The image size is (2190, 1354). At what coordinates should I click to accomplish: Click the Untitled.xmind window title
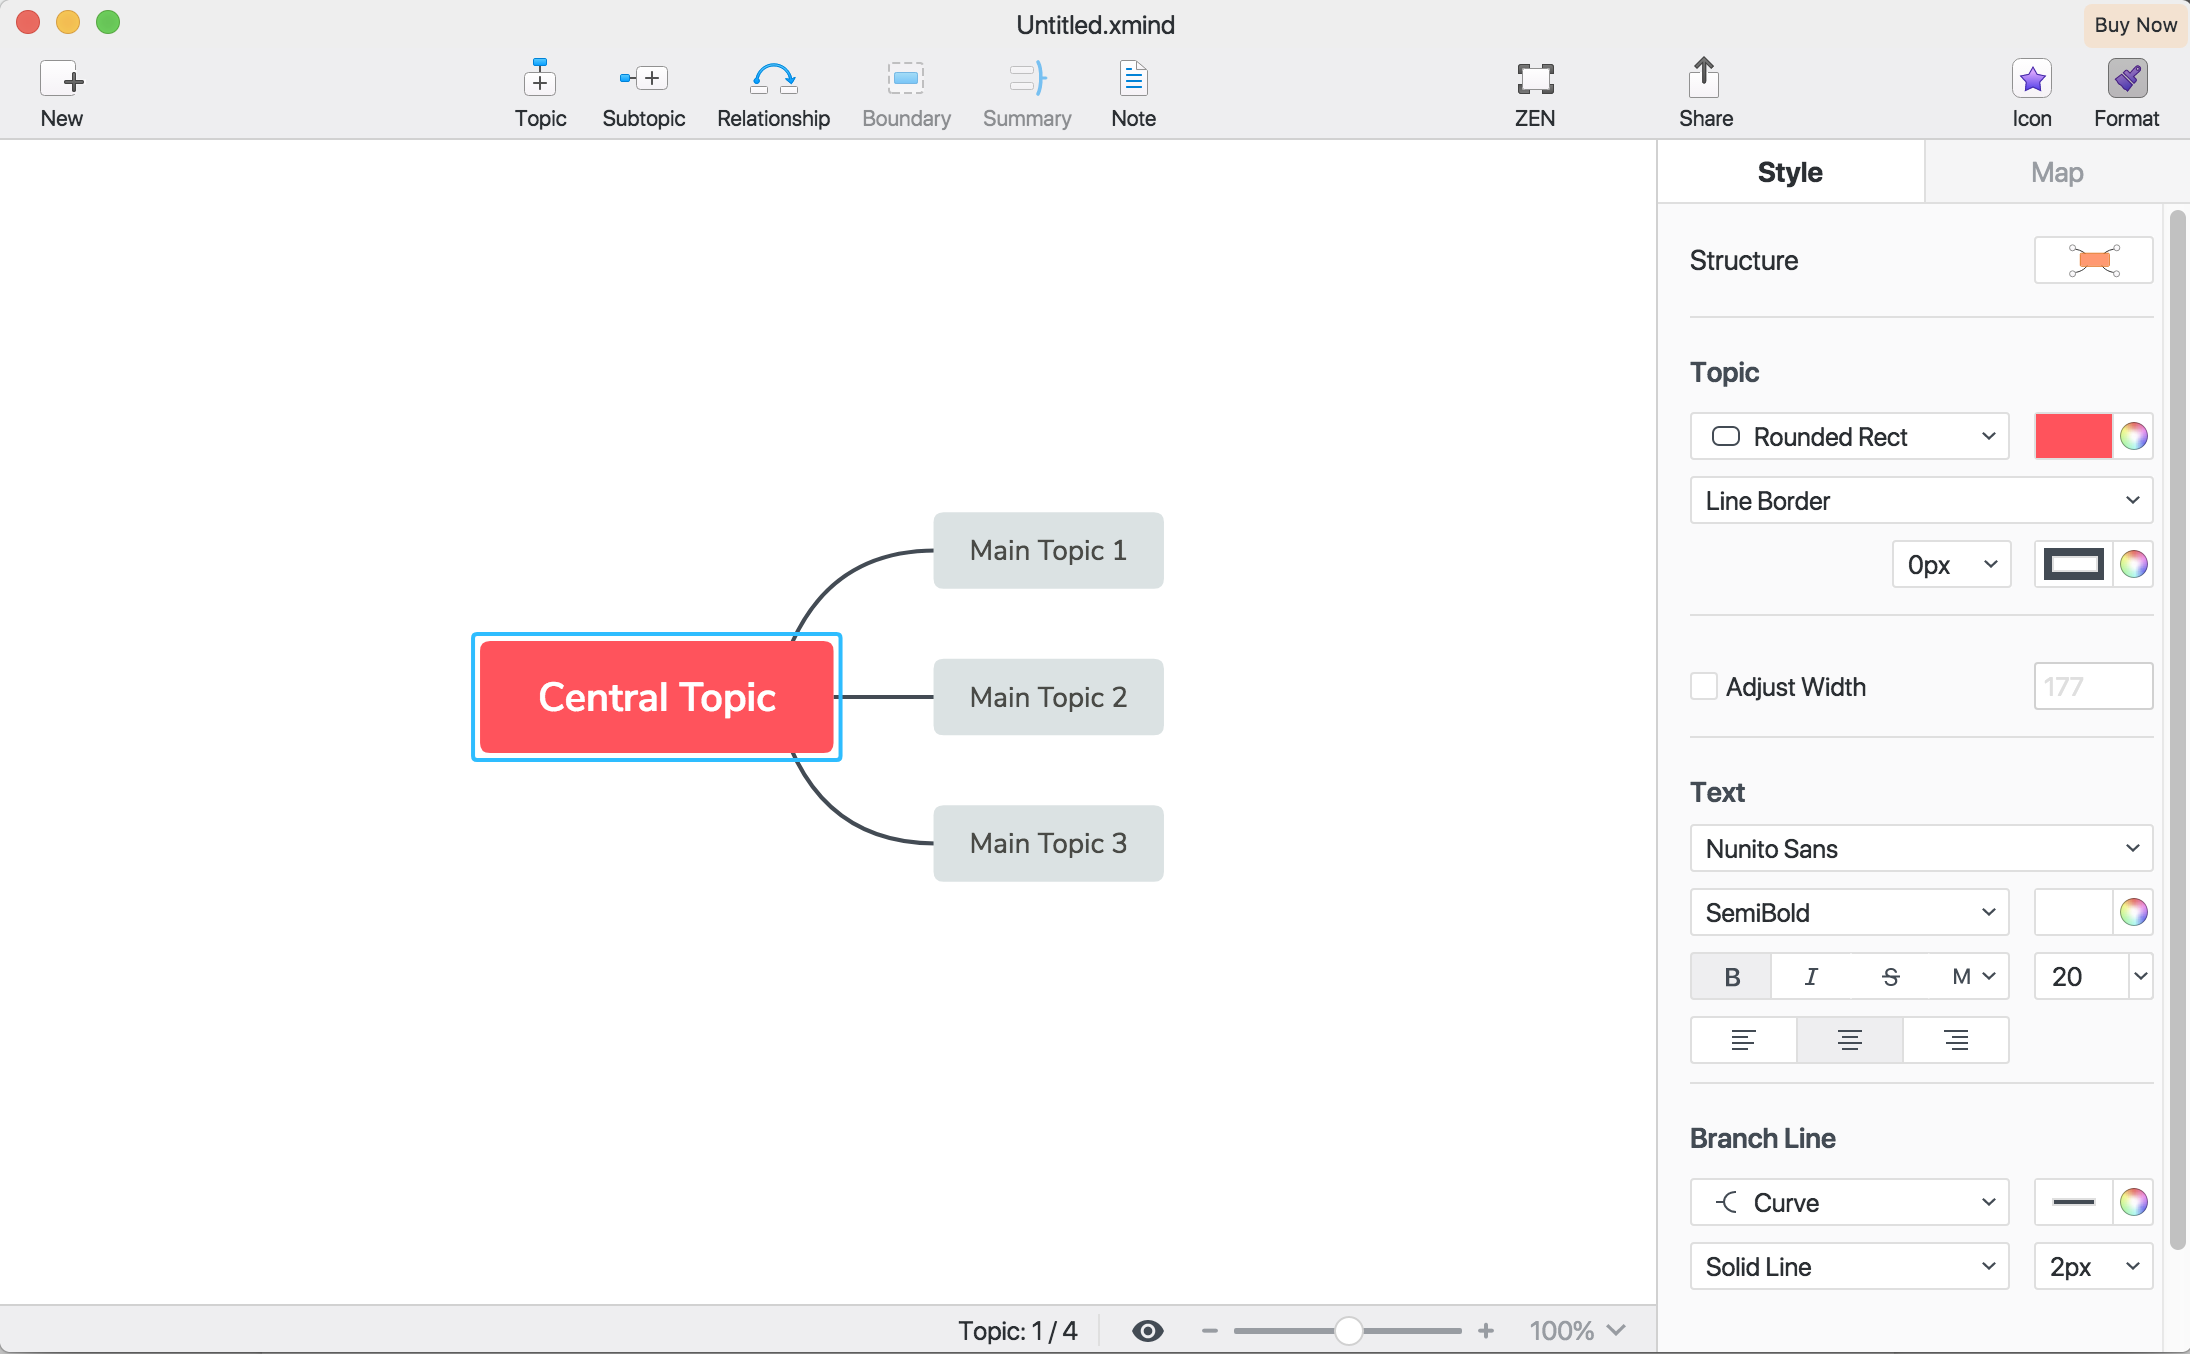pyautogui.click(x=1095, y=25)
